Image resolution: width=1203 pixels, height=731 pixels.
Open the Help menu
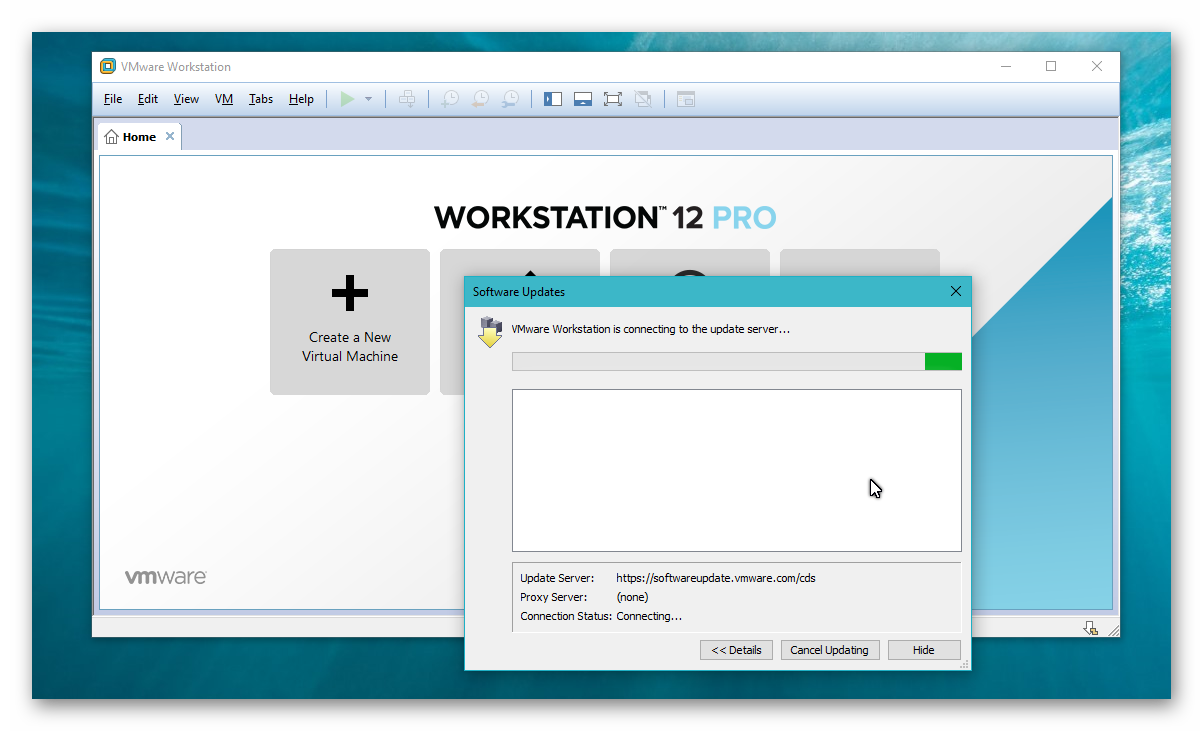coord(301,99)
